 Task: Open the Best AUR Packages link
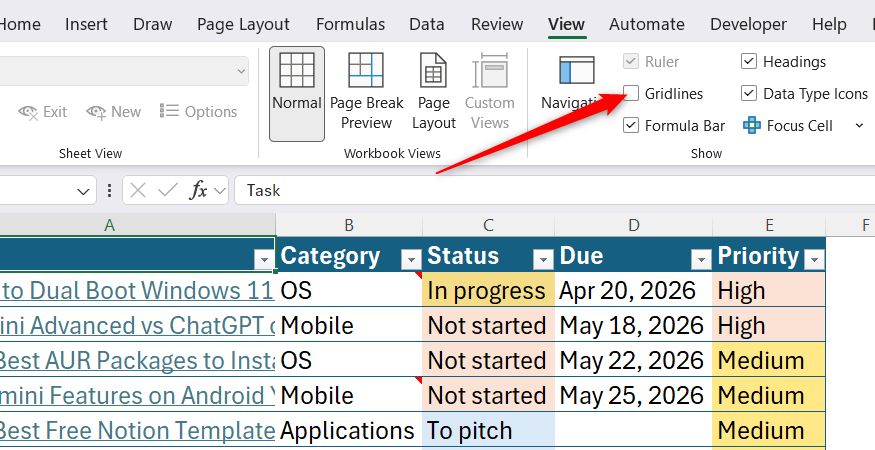point(137,361)
